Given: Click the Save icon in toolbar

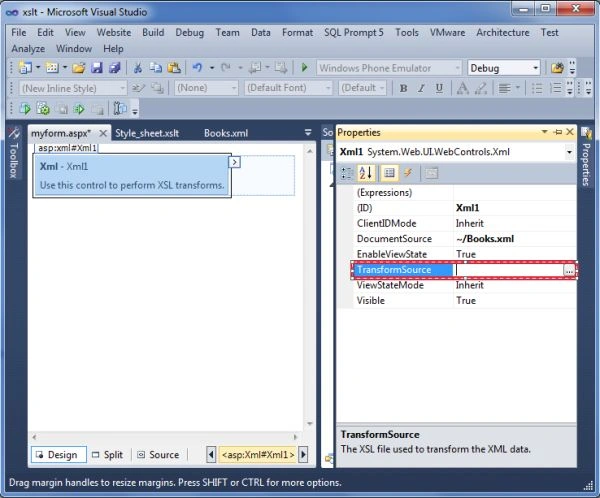Looking at the screenshot, I should pos(97,68).
